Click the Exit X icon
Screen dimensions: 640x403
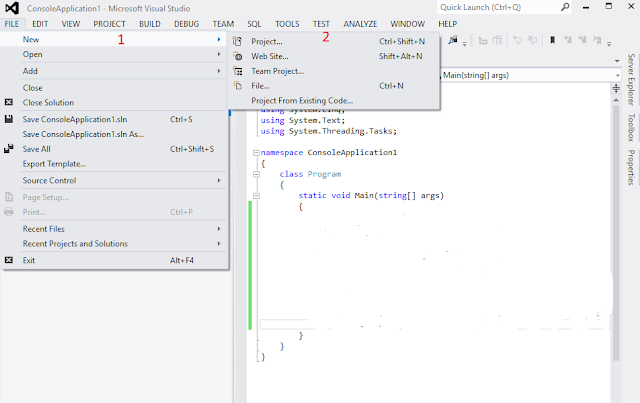pos(9,260)
